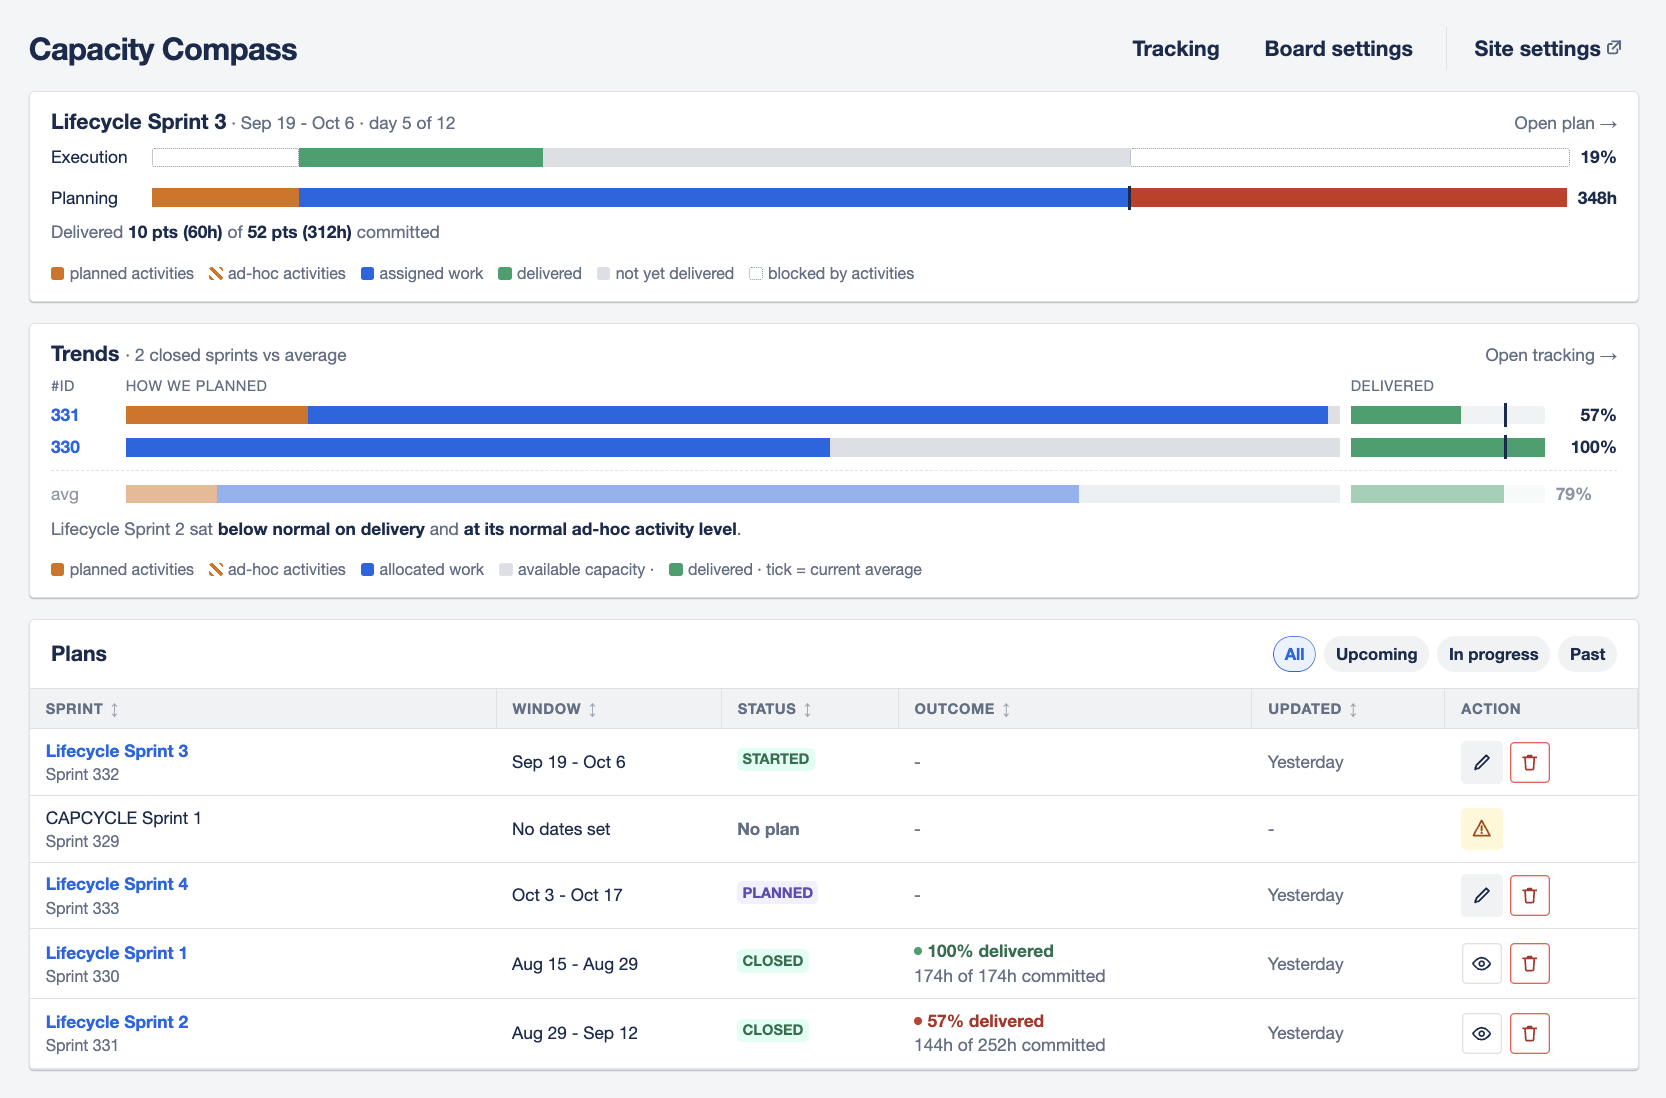Screen dimensions: 1666x1098
Task: Click the blue assigned work Planning segment
Action: pos(714,198)
